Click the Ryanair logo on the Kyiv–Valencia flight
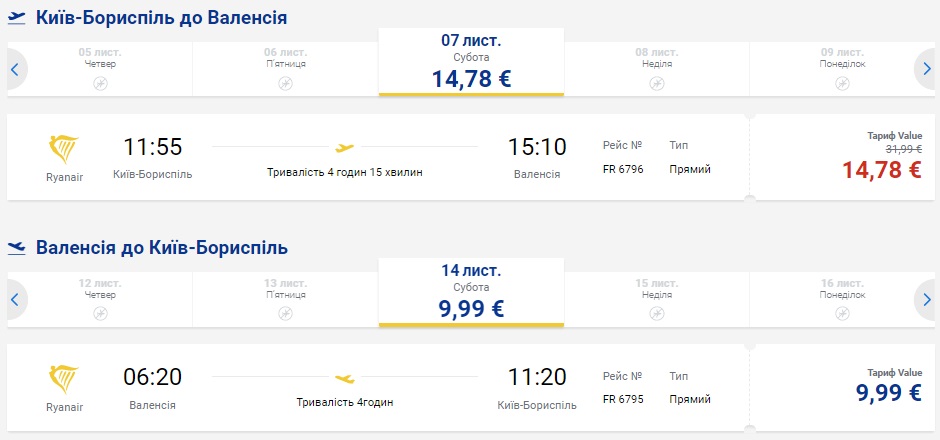This screenshot has height=440, width=940. pyautogui.click(x=66, y=149)
